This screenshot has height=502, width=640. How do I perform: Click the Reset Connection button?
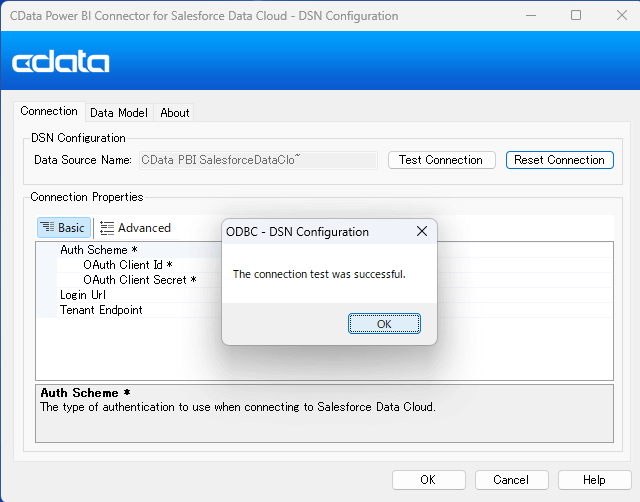[559, 160]
